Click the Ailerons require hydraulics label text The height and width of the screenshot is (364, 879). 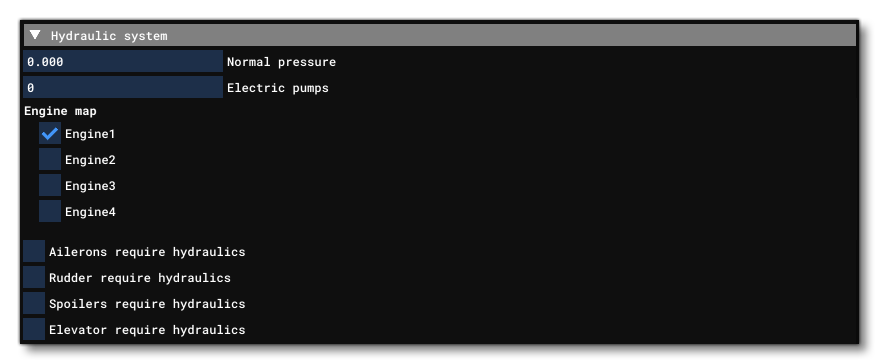[x=147, y=252]
